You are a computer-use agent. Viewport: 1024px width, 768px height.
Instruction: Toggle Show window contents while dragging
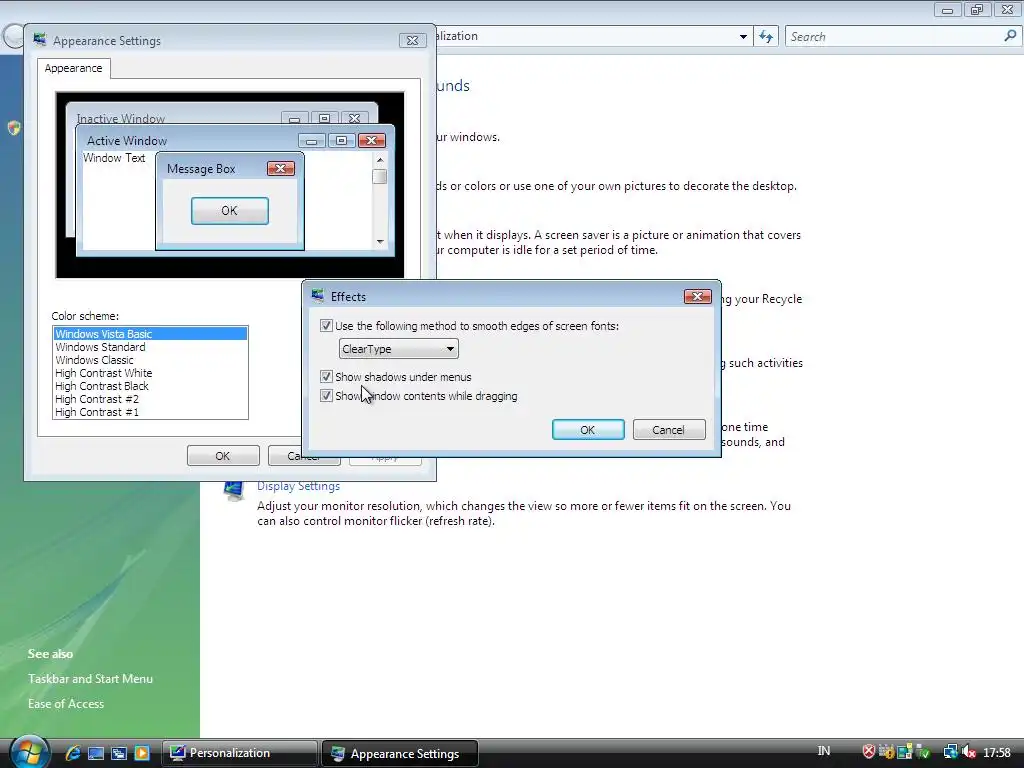[326, 395]
